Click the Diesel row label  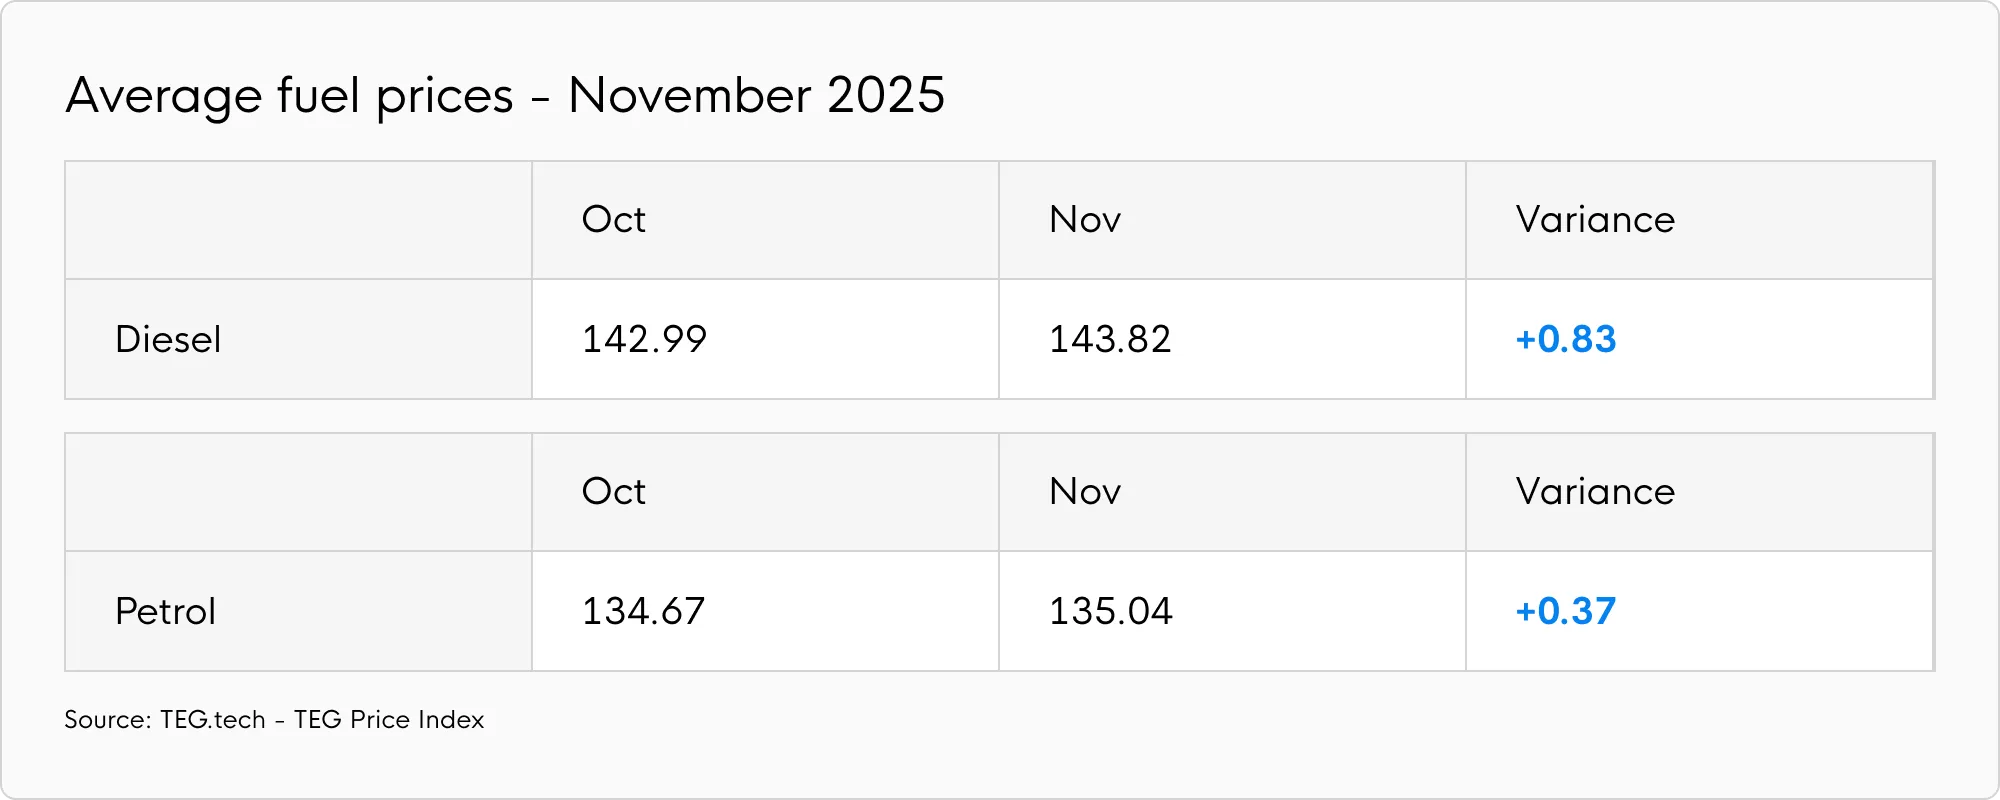(x=168, y=340)
